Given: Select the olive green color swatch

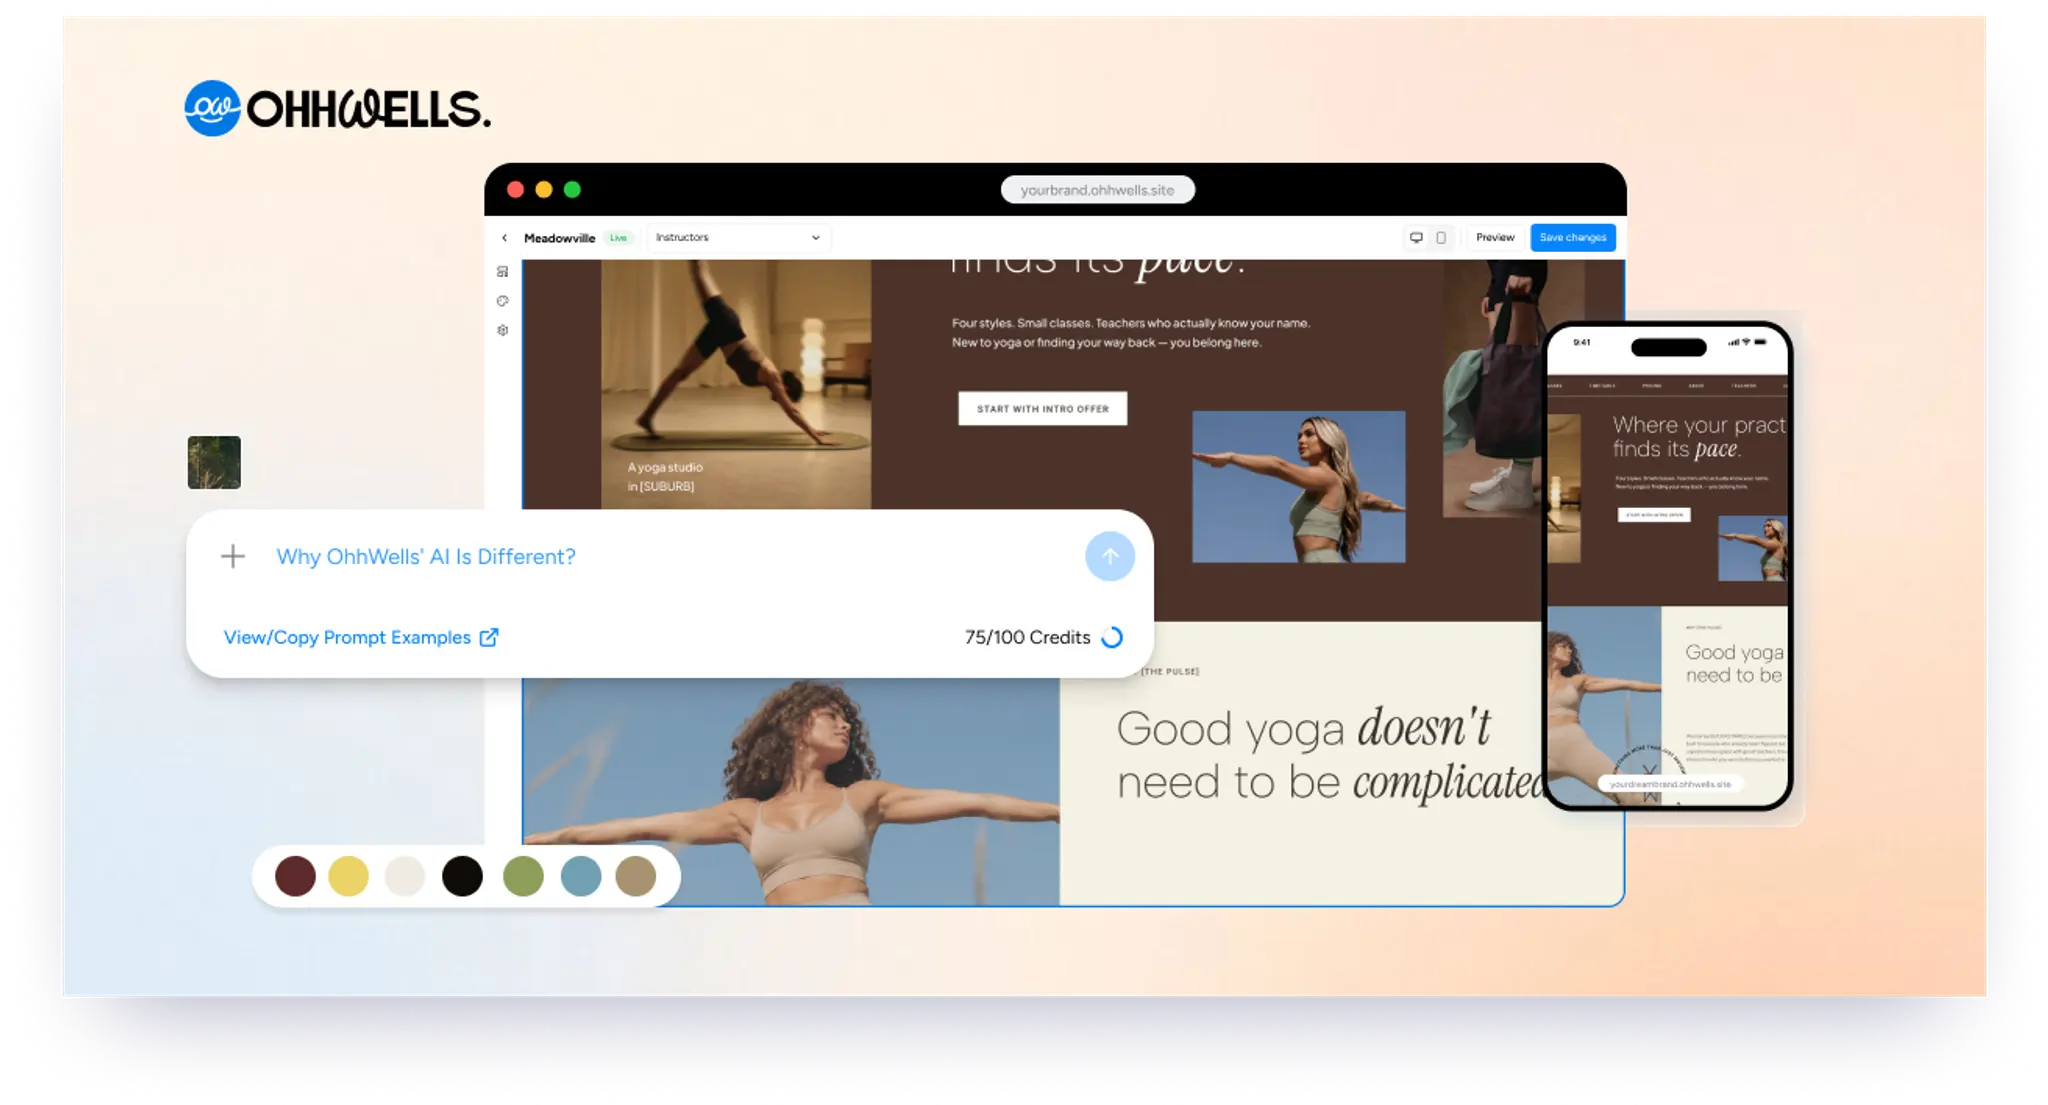Looking at the screenshot, I should pyautogui.click(x=523, y=876).
